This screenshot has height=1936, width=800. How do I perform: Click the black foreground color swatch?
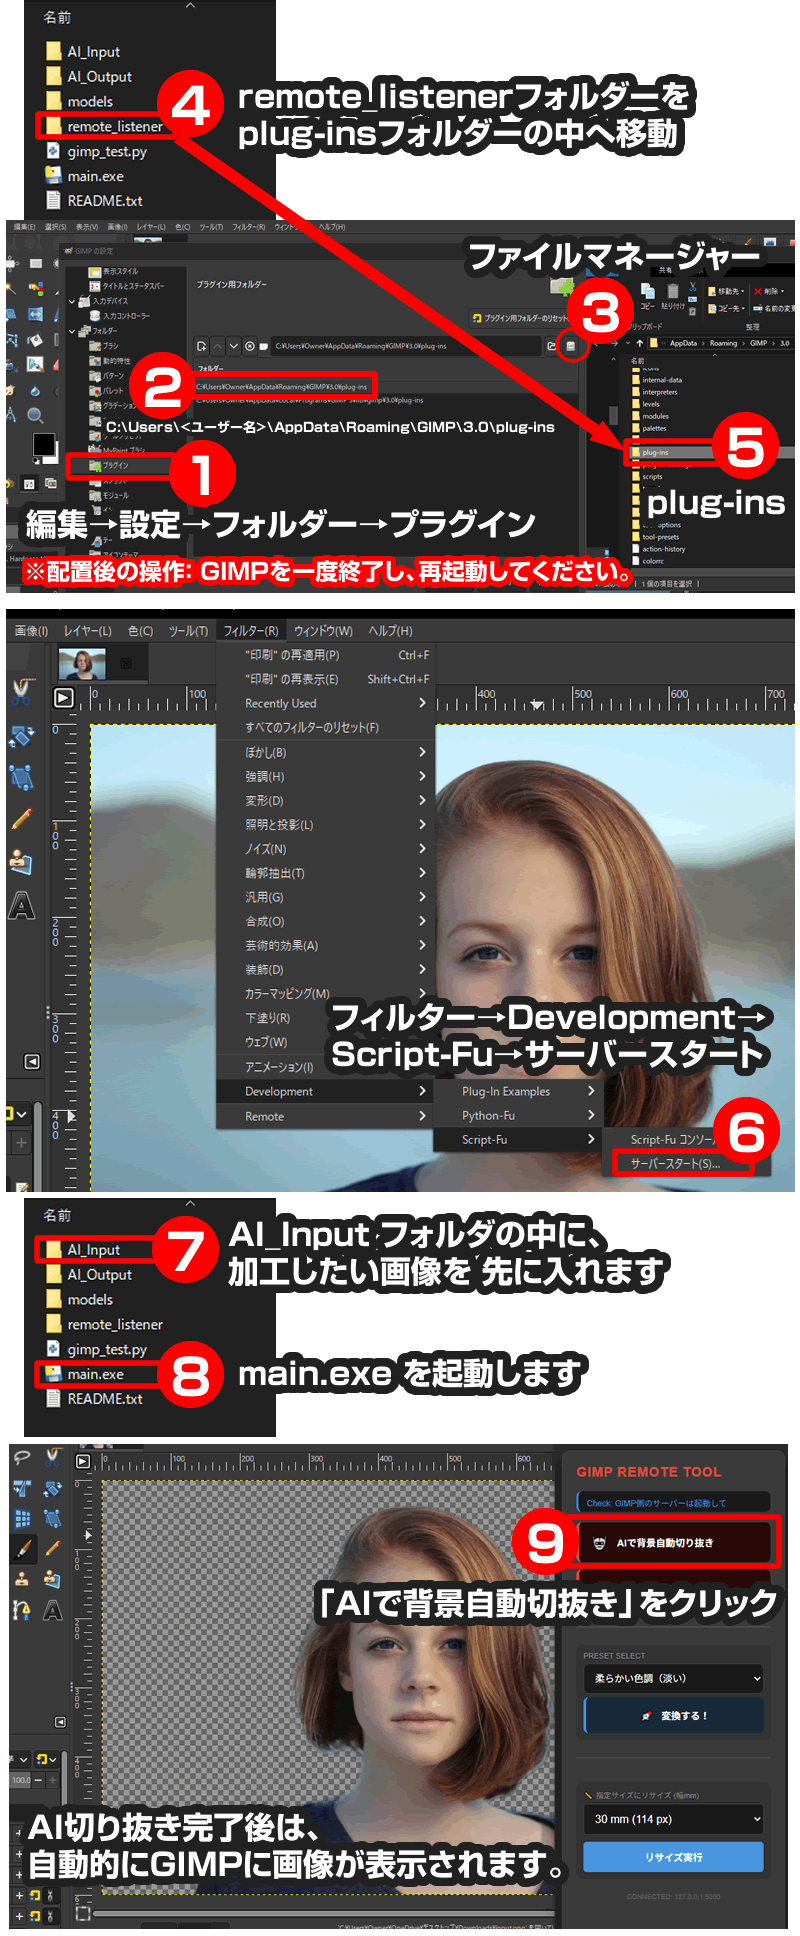(x=43, y=444)
